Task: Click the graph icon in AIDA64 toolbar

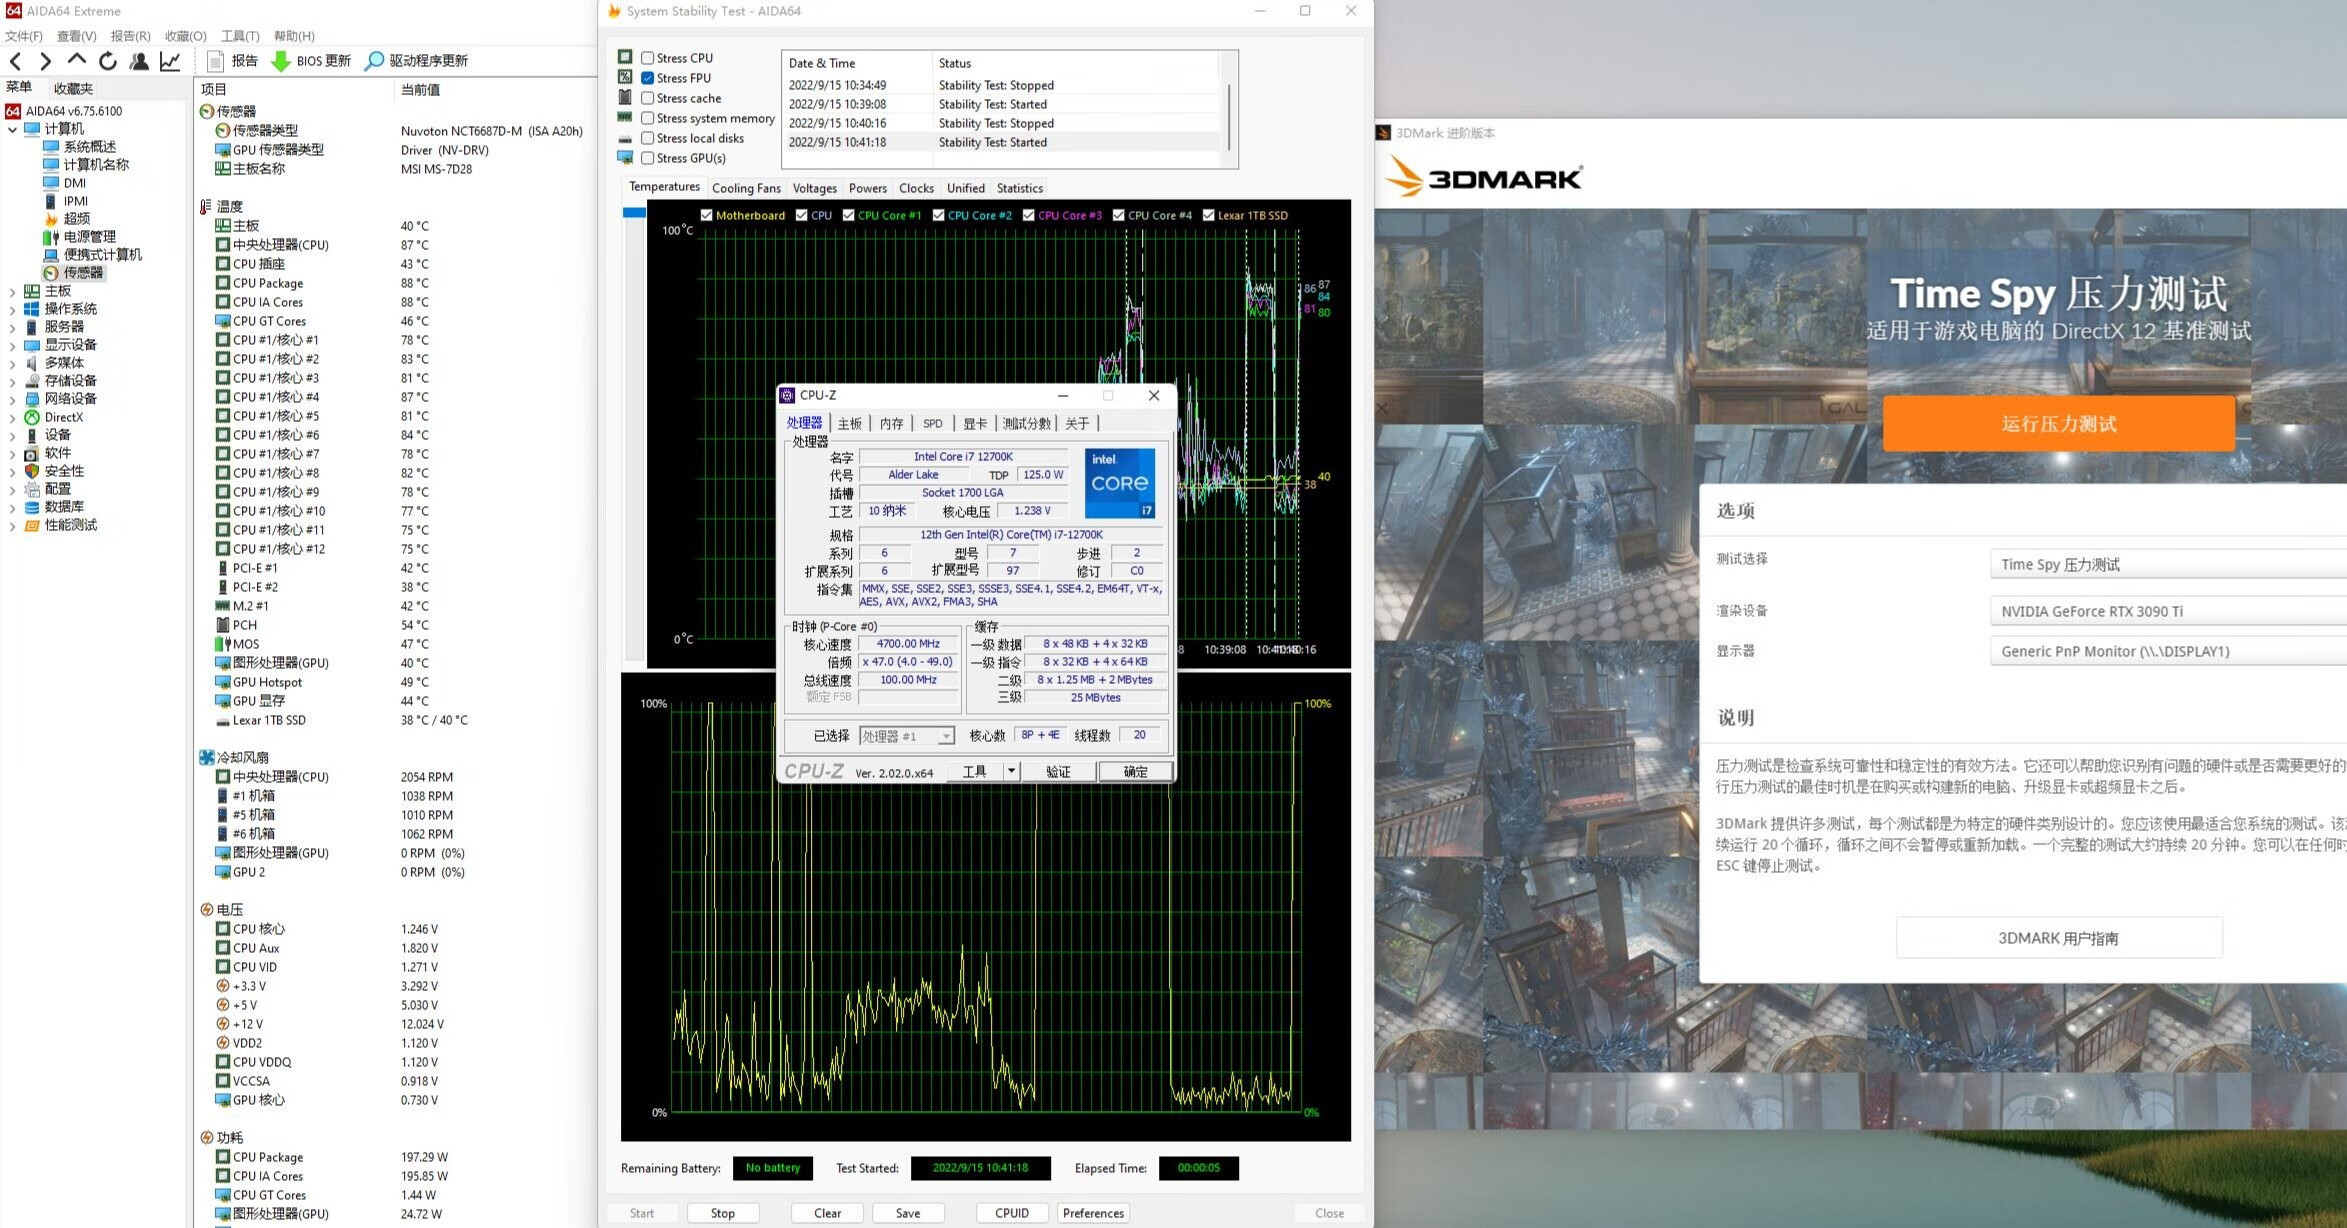Action: (170, 61)
